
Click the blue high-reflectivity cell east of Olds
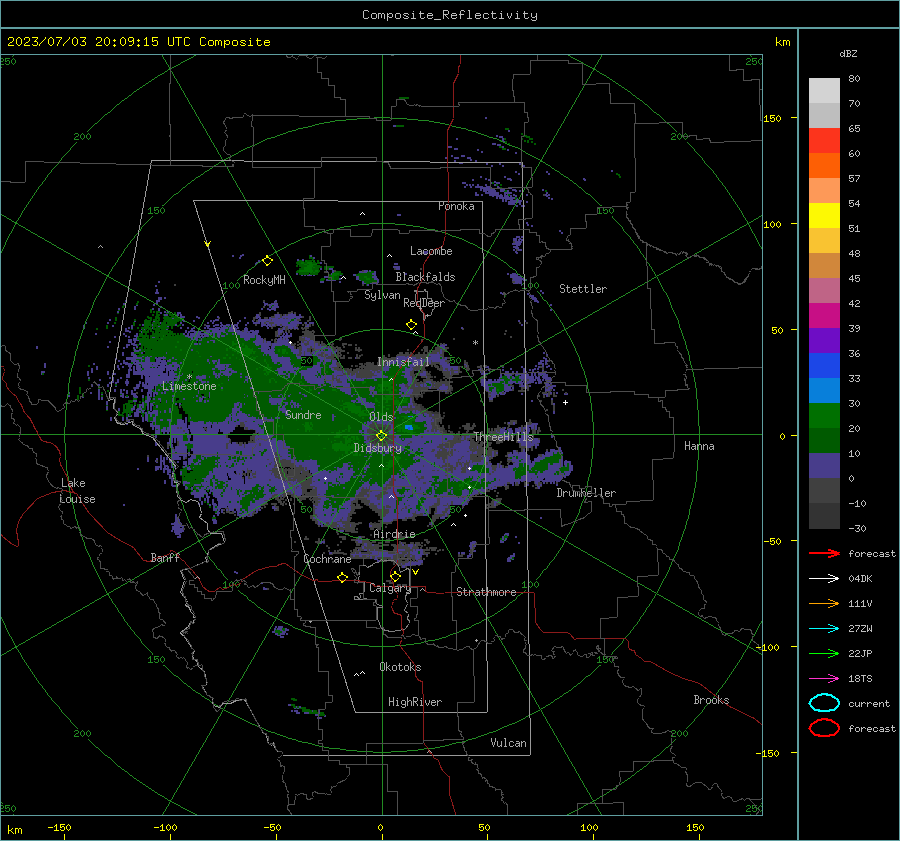tap(409, 428)
